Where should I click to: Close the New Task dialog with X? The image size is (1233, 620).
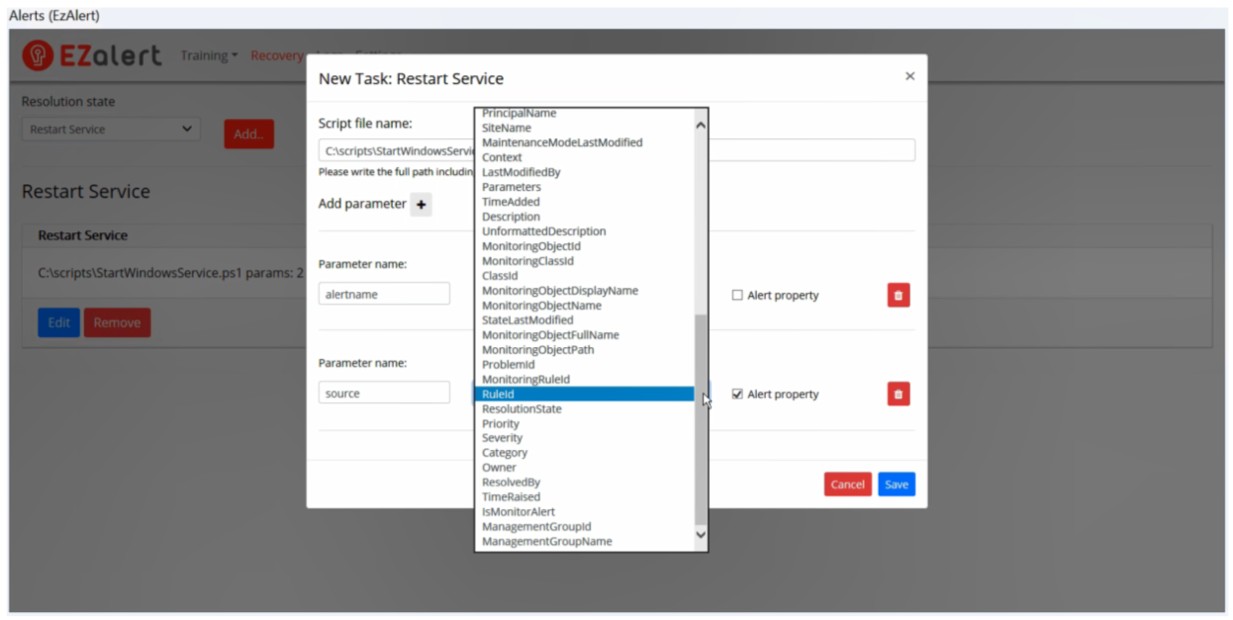[909, 76]
